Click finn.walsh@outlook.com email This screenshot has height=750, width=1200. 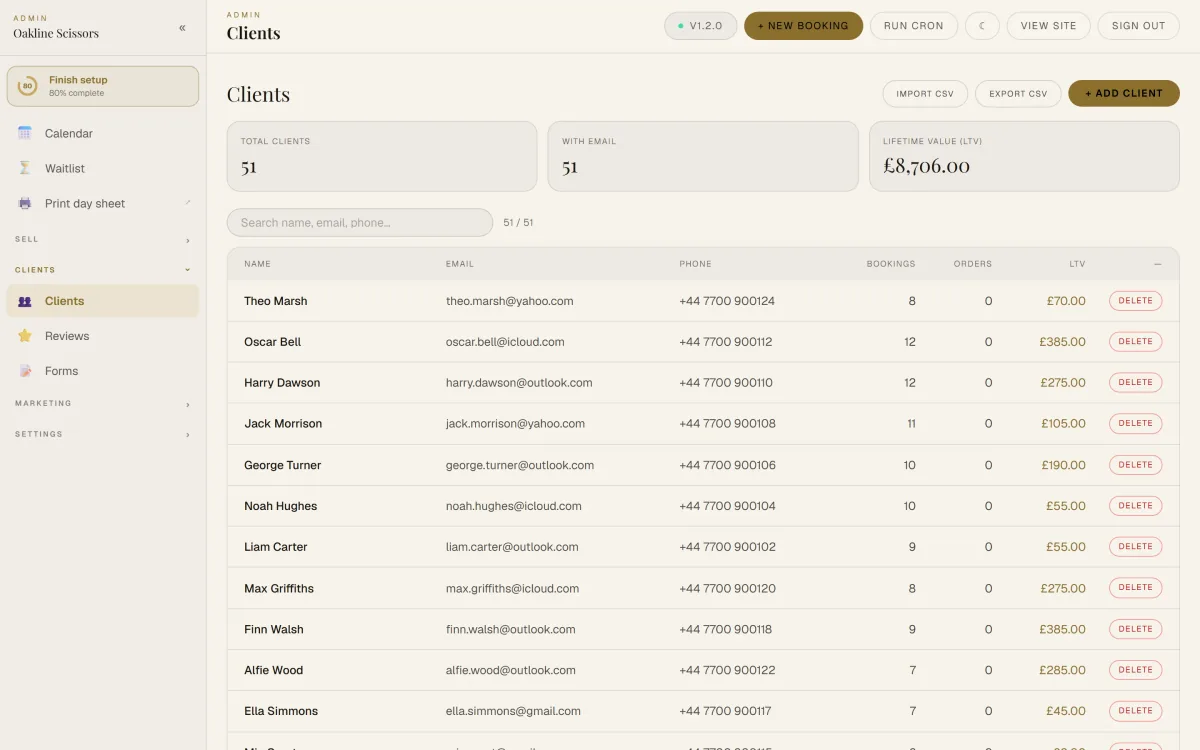[511, 630]
